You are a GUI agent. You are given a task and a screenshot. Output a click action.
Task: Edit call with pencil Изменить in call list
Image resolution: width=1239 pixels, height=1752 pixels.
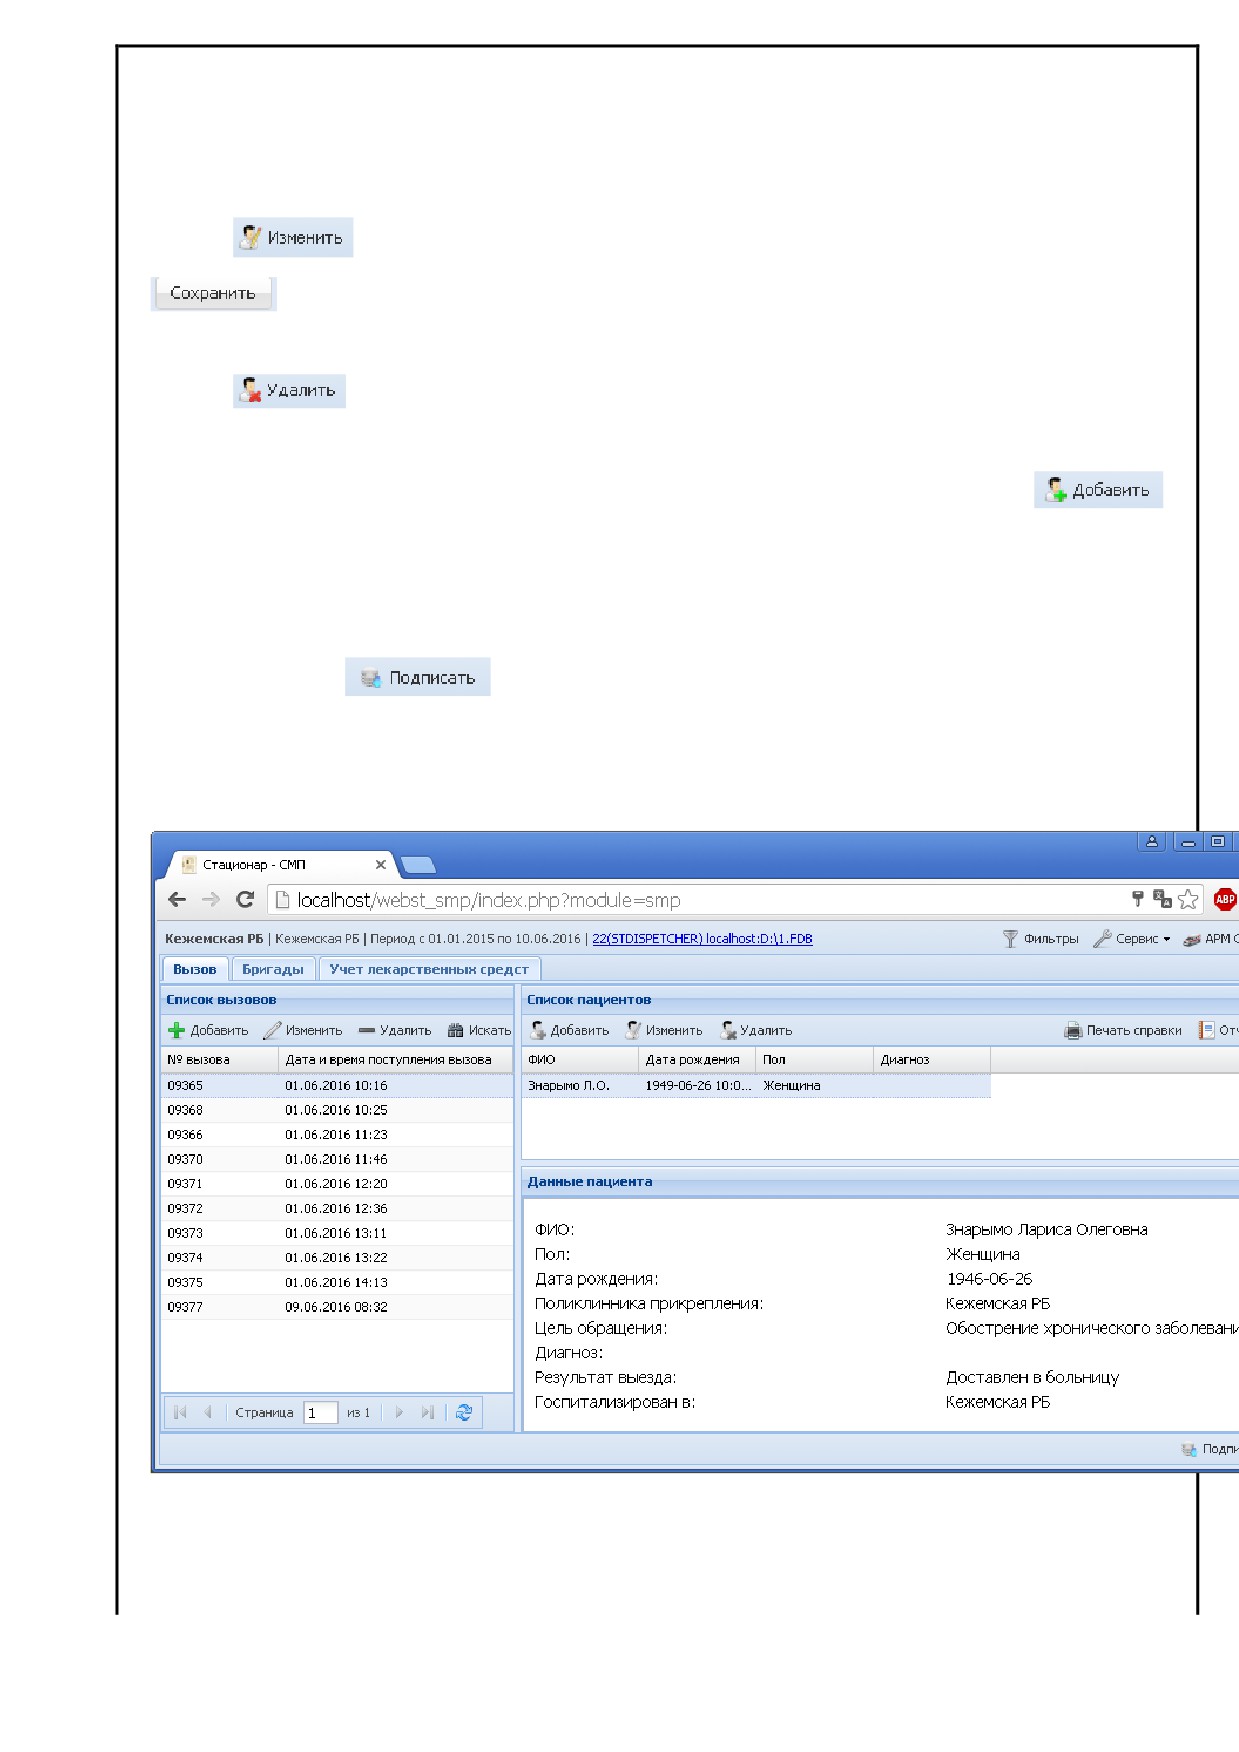click(x=302, y=1031)
